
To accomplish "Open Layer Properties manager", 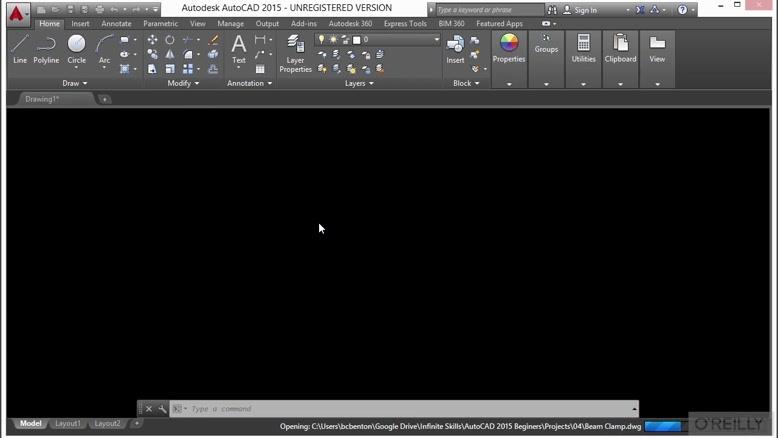I will (x=295, y=54).
